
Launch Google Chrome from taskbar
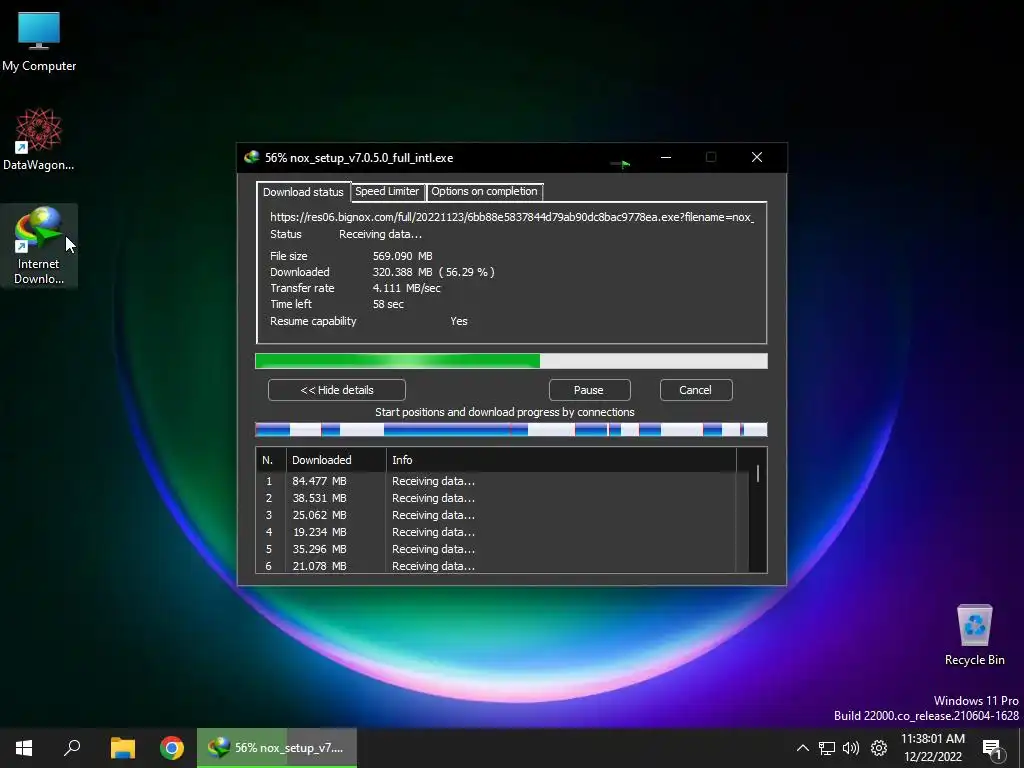pyautogui.click(x=172, y=748)
